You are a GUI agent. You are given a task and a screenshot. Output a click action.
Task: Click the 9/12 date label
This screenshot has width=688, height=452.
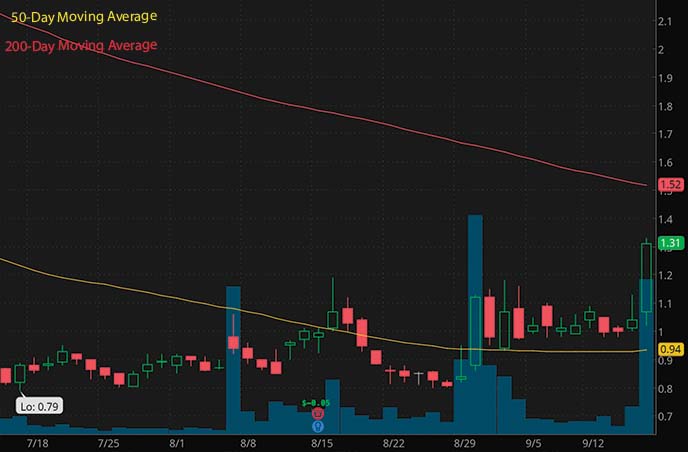coord(593,443)
